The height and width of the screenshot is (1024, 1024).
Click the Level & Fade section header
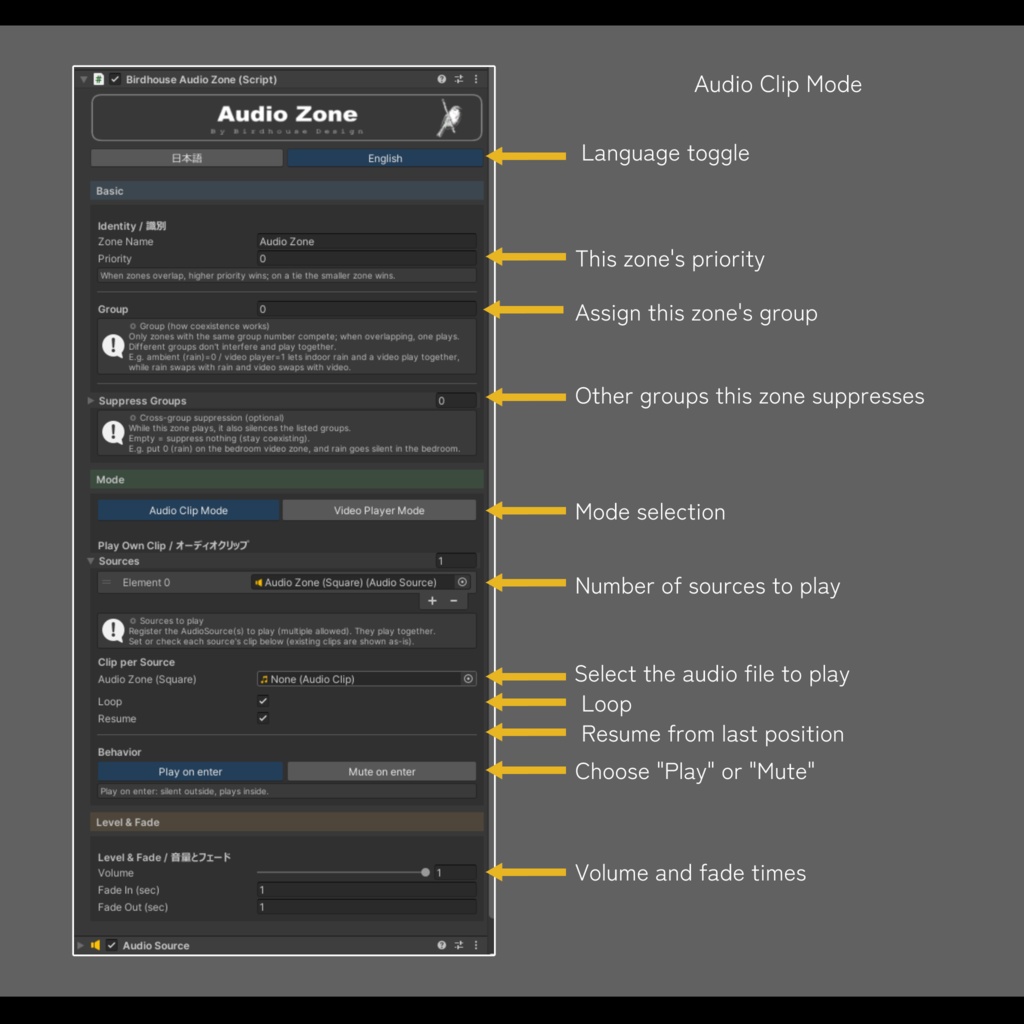point(287,822)
